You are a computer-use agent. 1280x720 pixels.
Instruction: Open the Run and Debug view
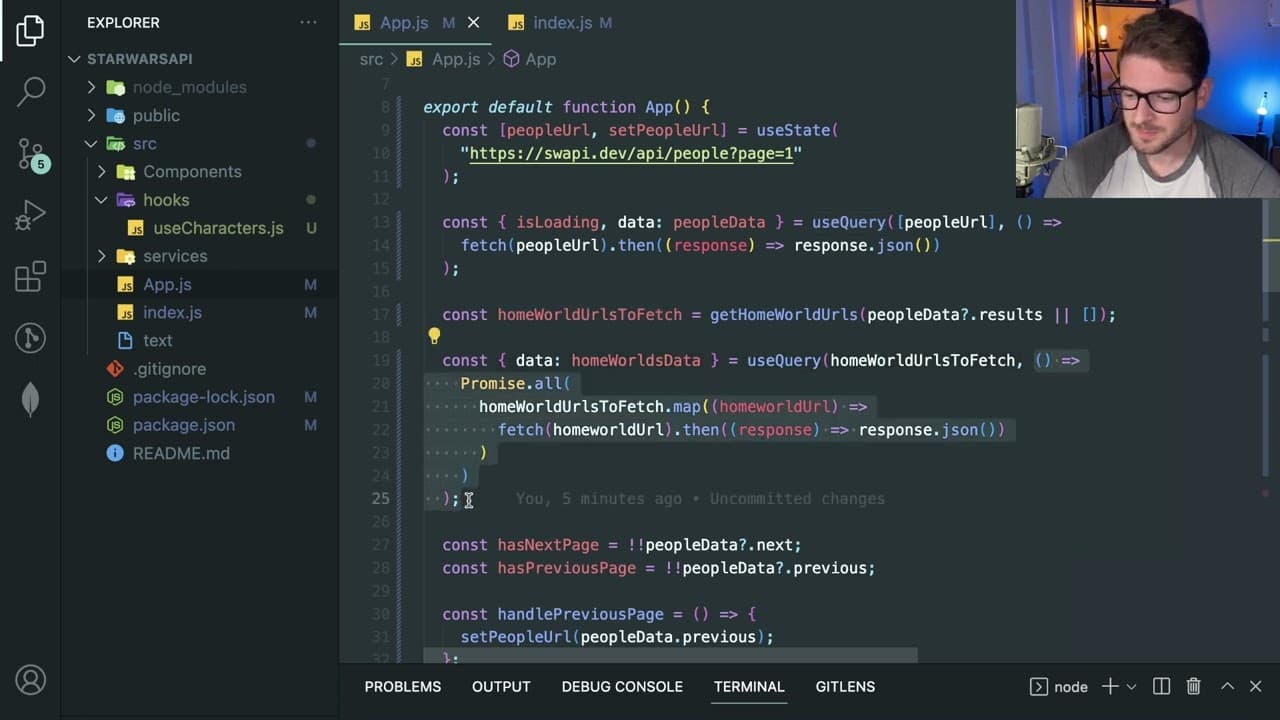[30, 214]
